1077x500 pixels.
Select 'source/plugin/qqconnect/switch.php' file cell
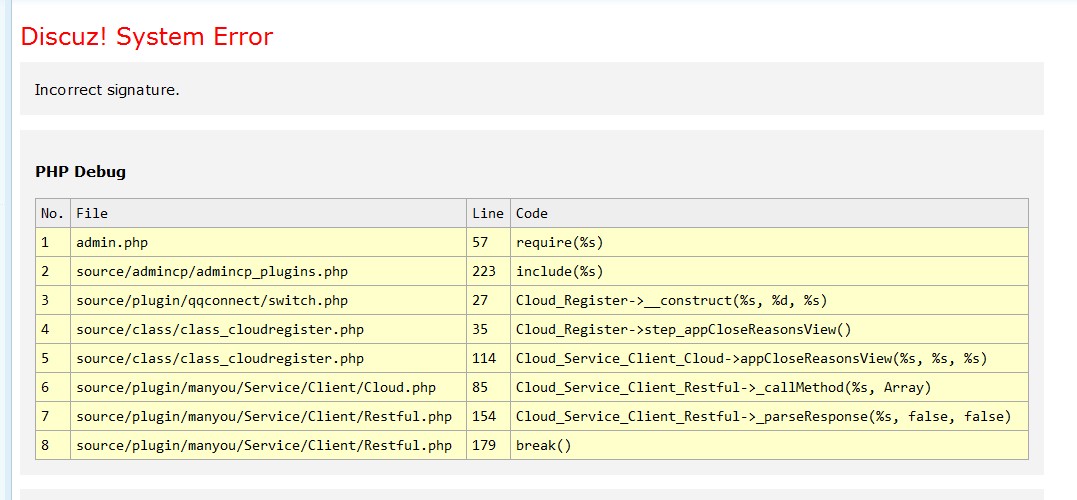click(x=269, y=300)
